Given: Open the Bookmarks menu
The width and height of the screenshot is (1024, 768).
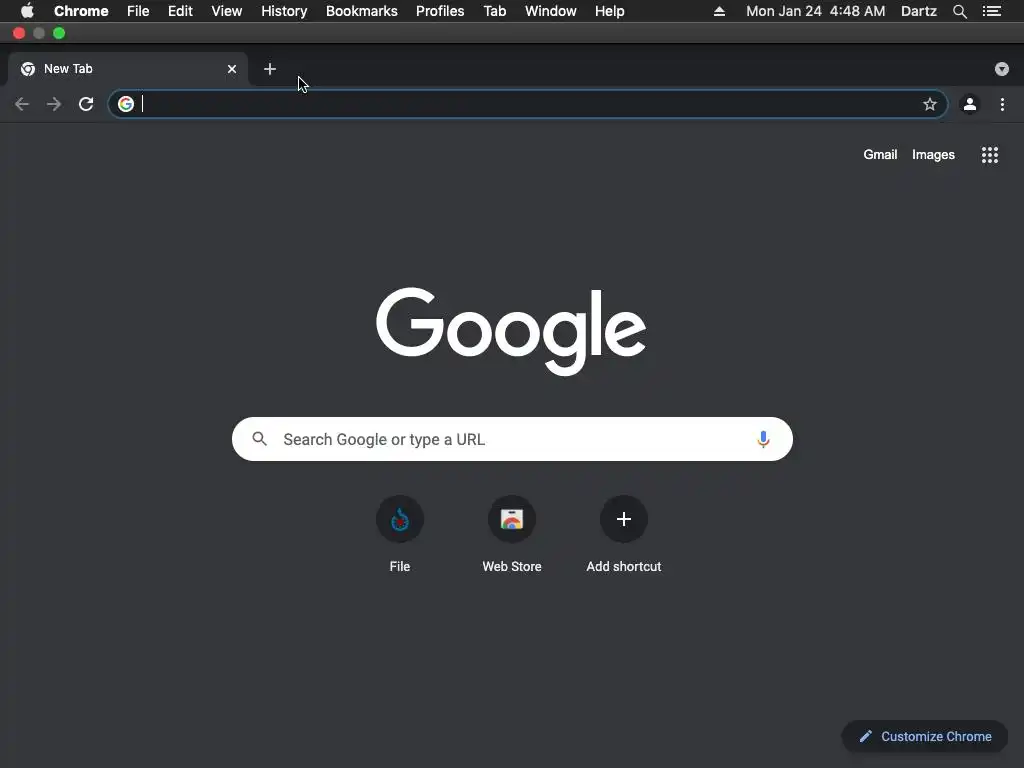Looking at the screenshot, I should 362,11.
